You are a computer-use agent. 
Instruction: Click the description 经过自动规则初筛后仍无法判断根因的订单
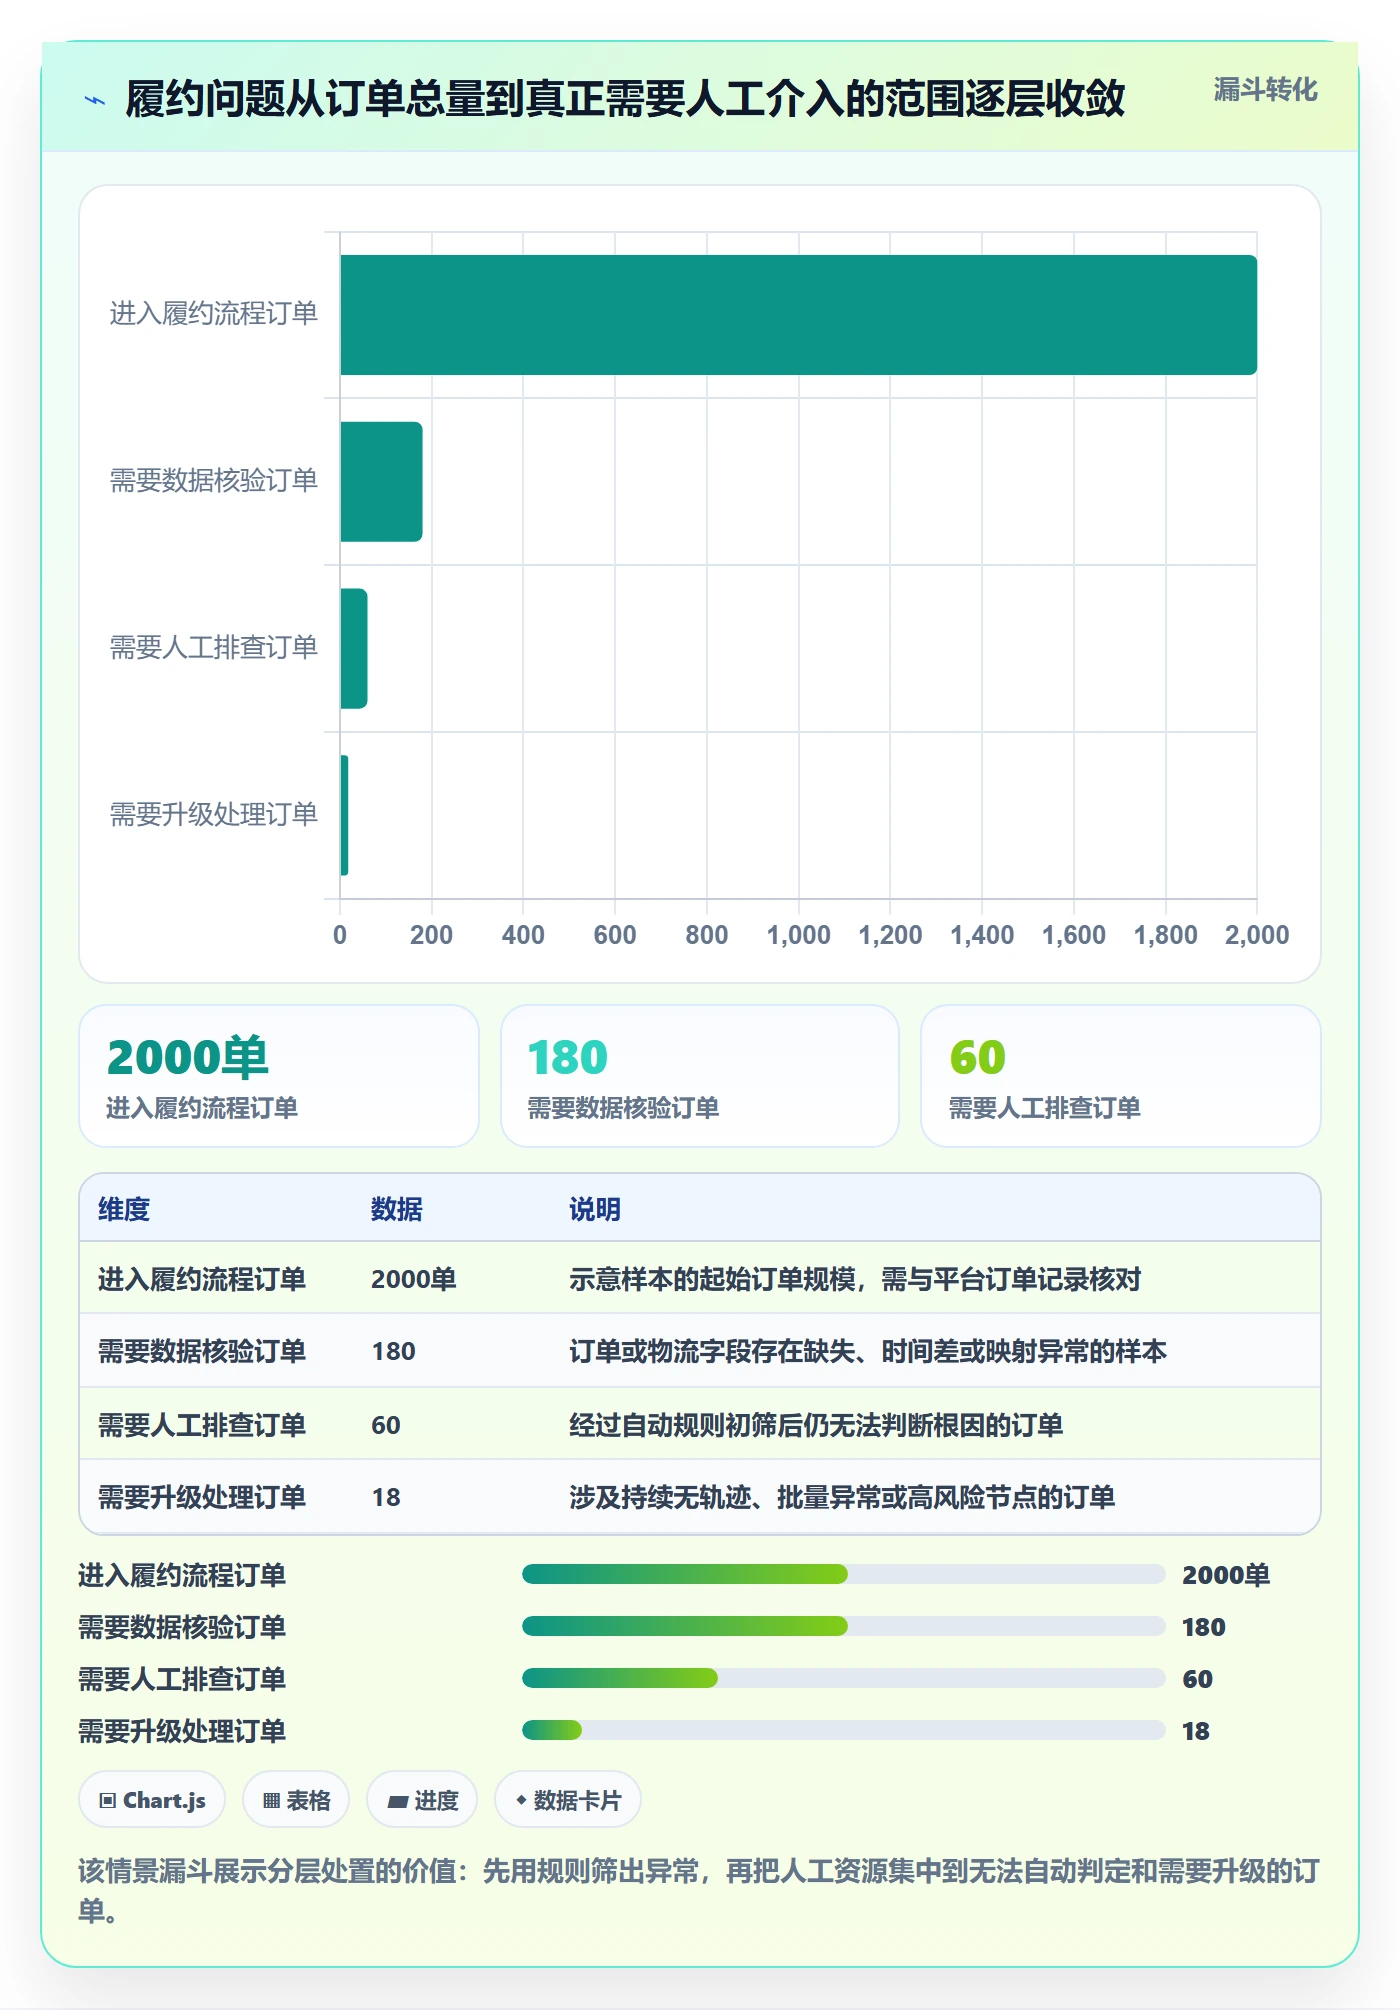coord(816,1425)
